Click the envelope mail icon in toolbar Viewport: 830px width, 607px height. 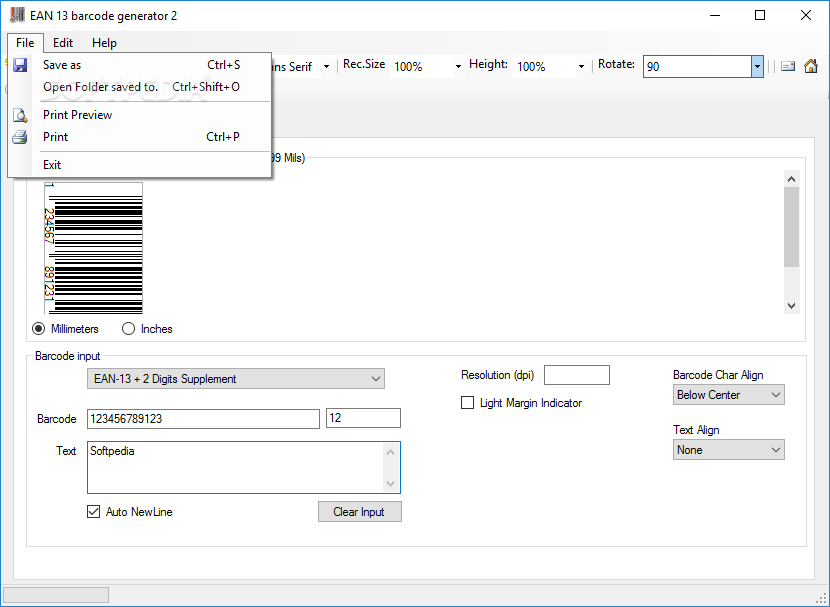pos(788,66)
